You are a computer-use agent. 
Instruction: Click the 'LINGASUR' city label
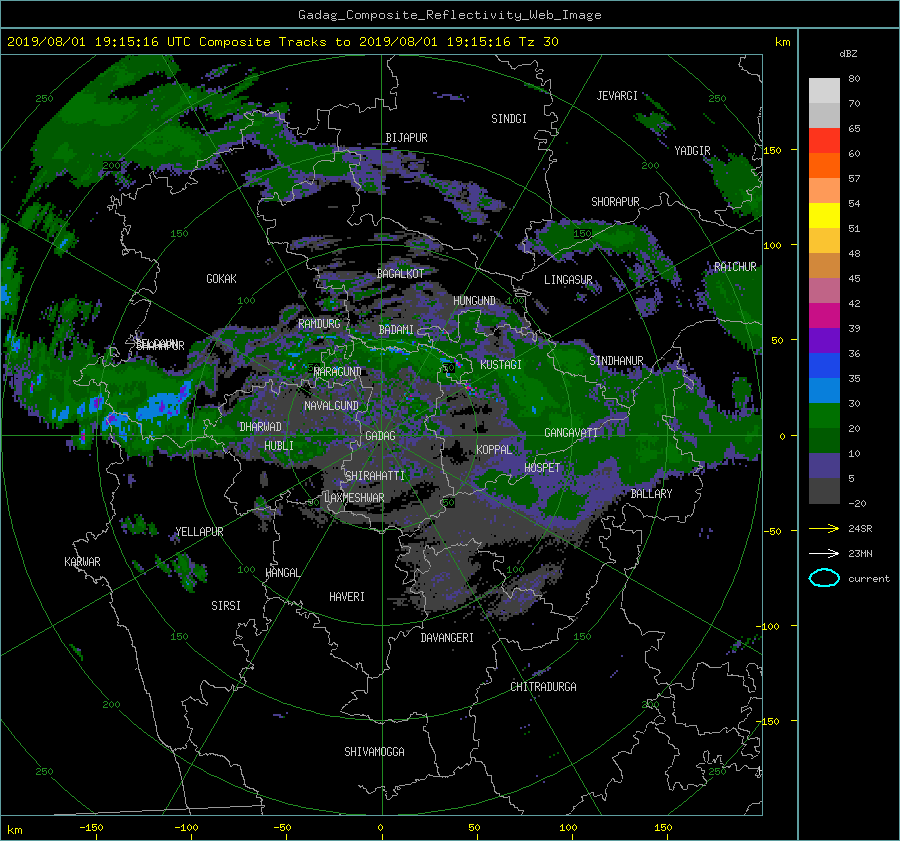click(x=568, y=280)
